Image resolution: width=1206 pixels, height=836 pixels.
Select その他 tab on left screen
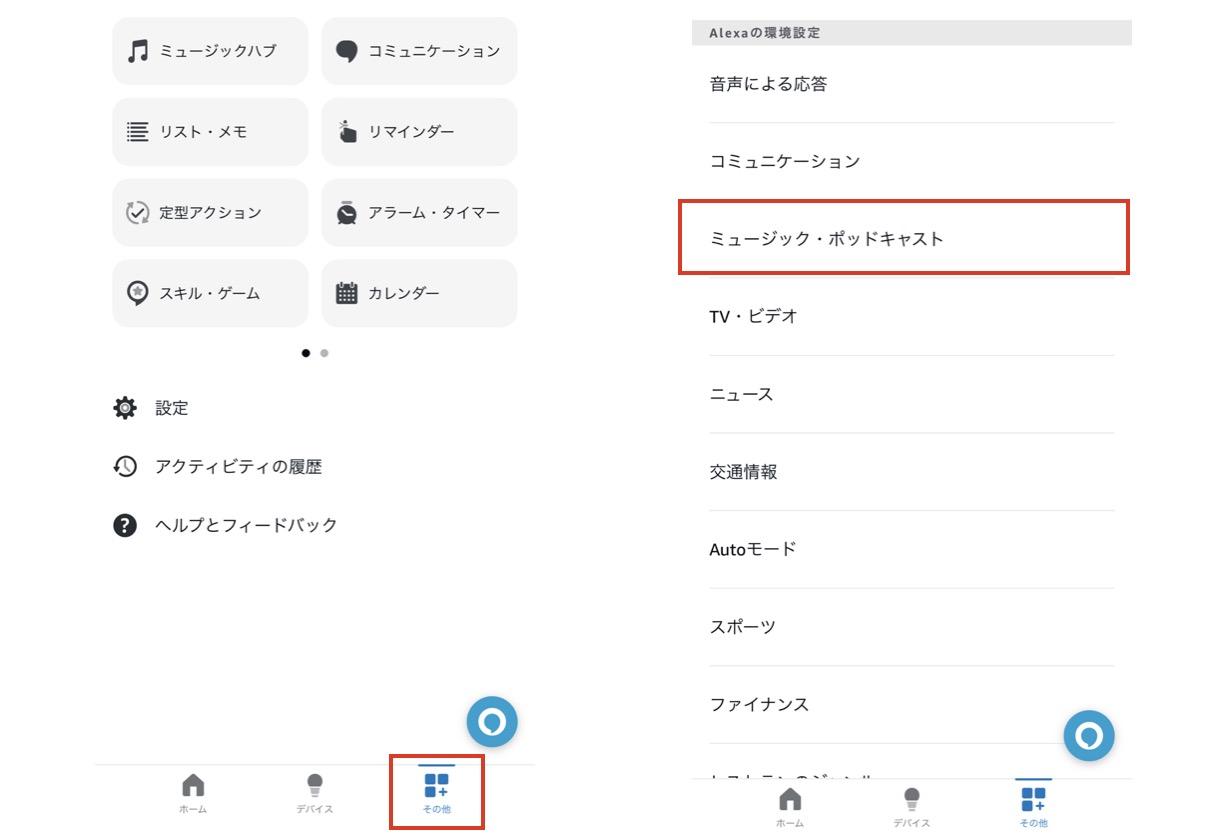pyautogui.click(x=437, y=792)
